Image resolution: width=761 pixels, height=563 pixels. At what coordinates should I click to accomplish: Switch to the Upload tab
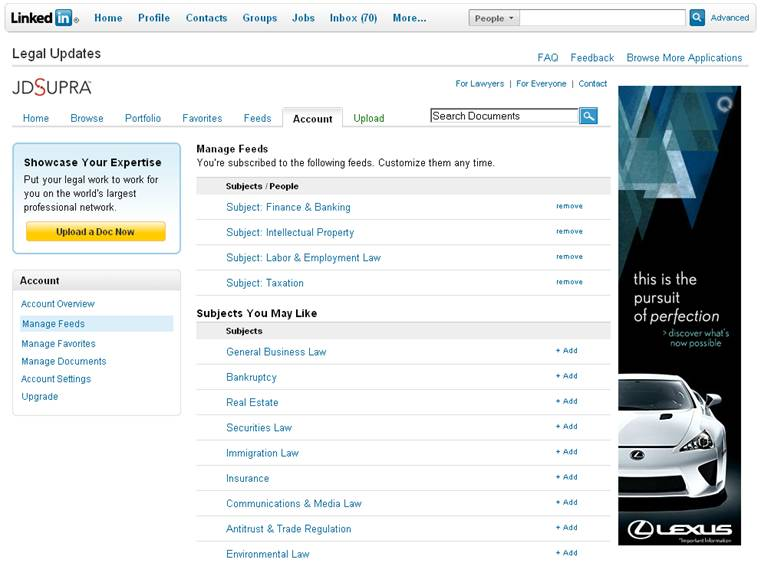(368, 118)
